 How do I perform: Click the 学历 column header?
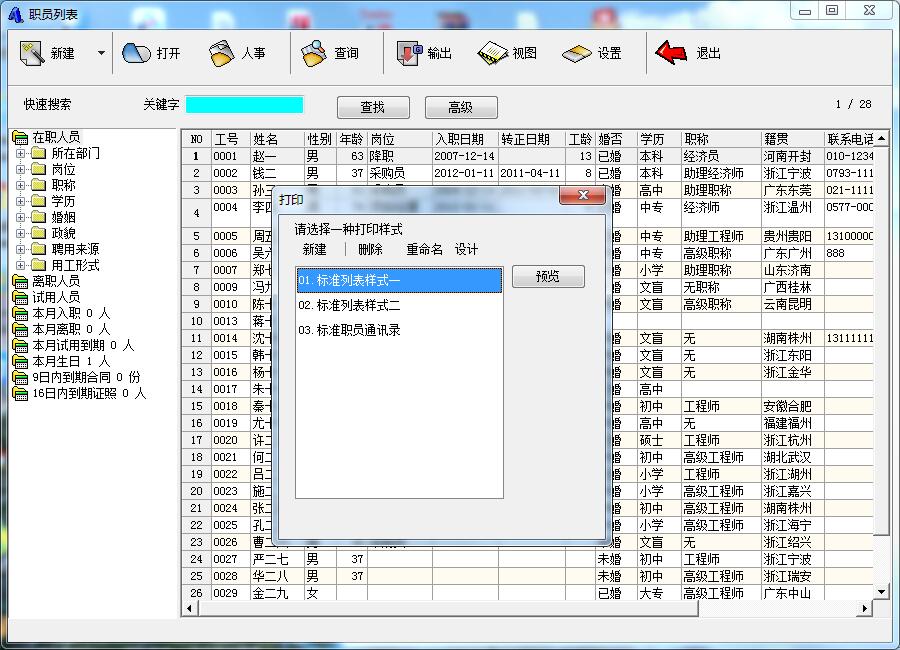click(x=659, y=140)
